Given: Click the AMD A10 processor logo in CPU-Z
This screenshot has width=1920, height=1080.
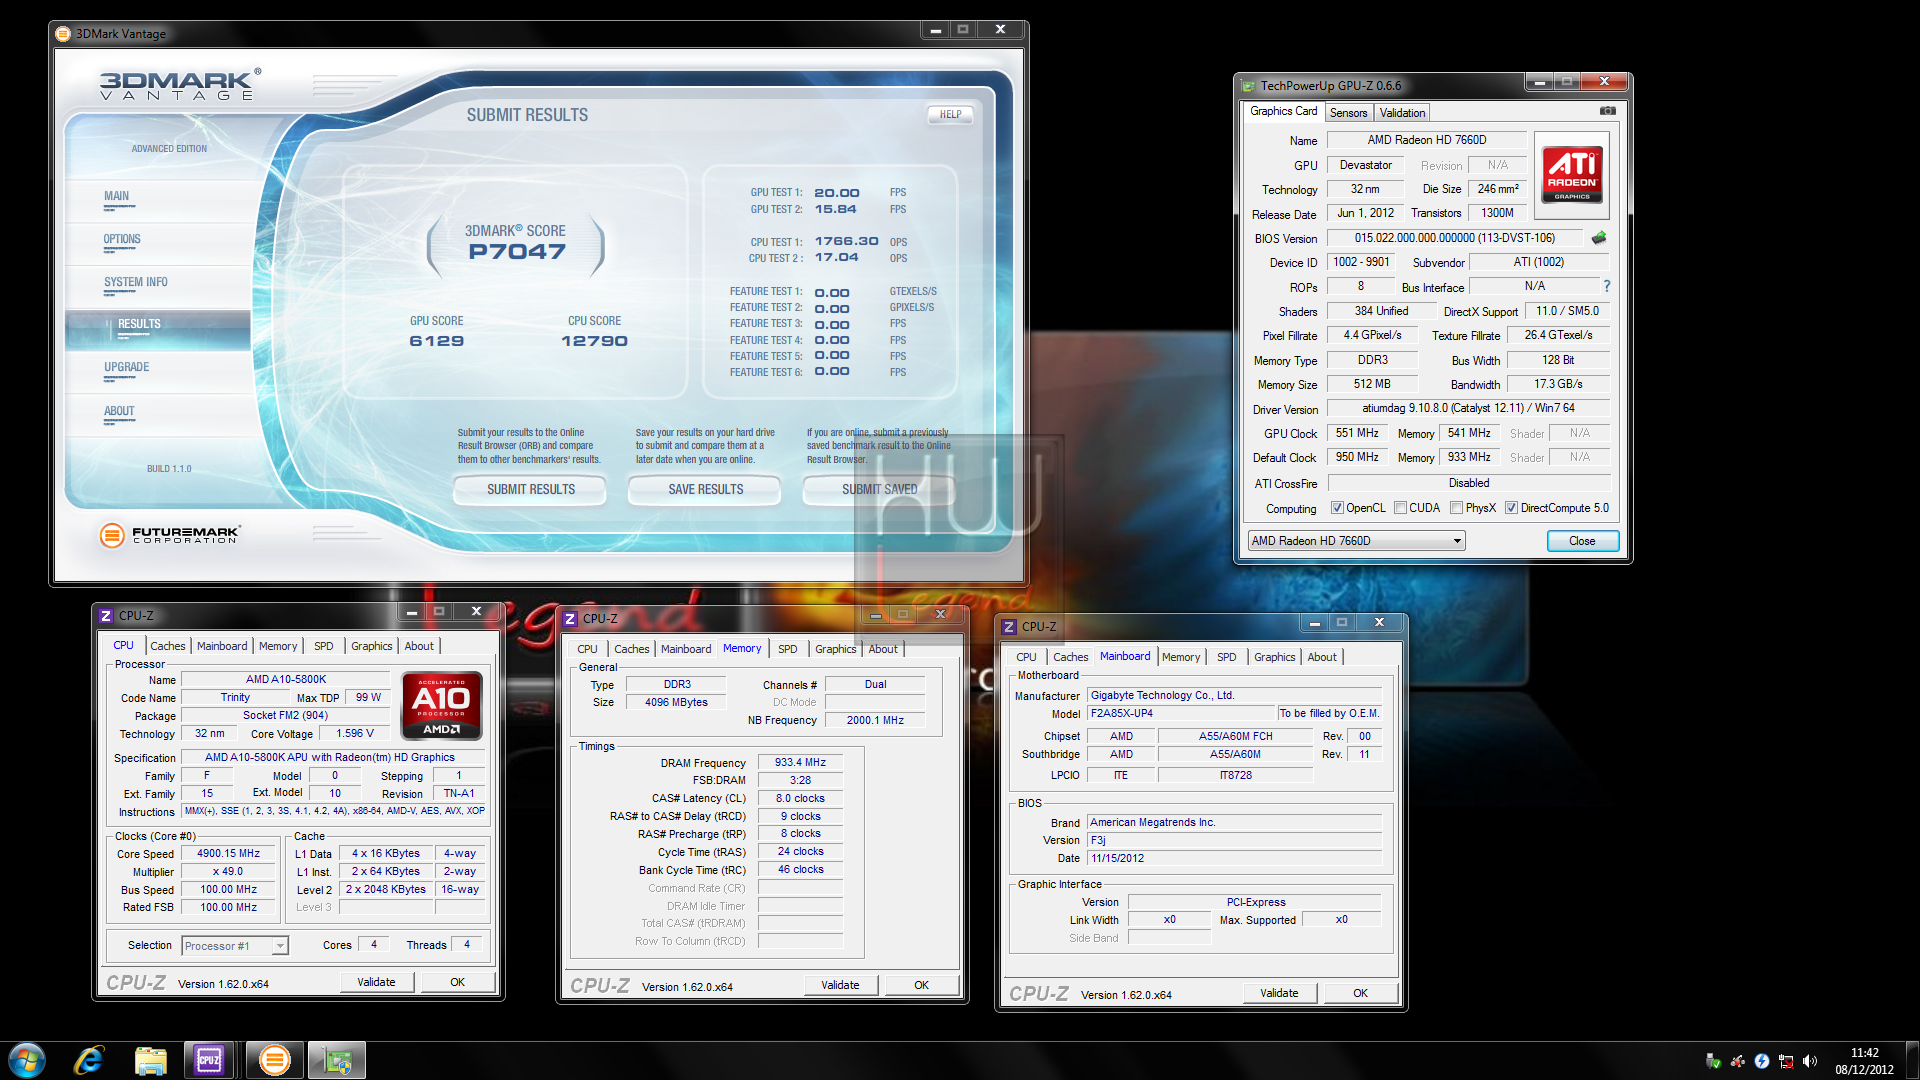Looking at the screenshot, I should 441,705.
